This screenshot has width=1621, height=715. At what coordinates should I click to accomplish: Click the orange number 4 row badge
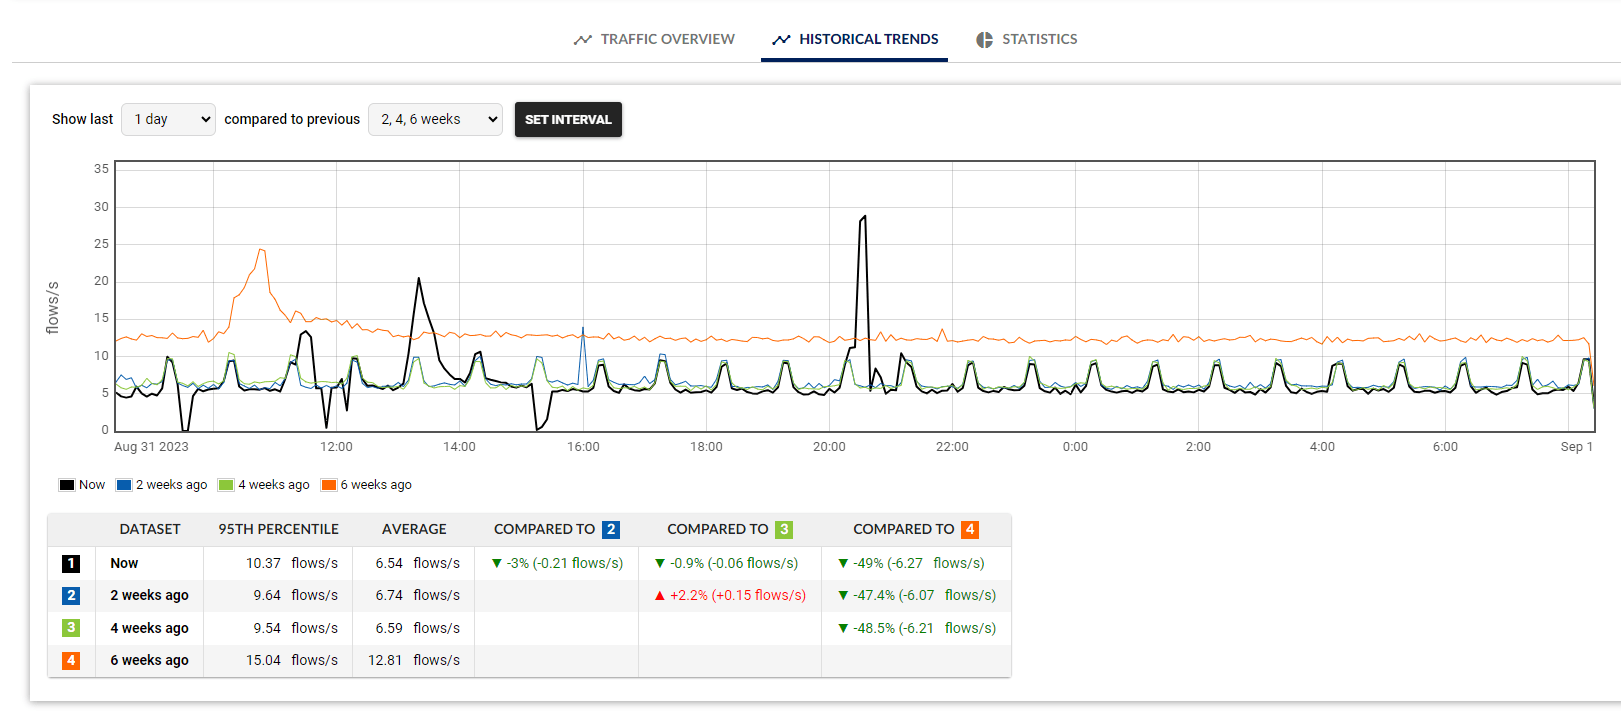(x=71, y=661)
